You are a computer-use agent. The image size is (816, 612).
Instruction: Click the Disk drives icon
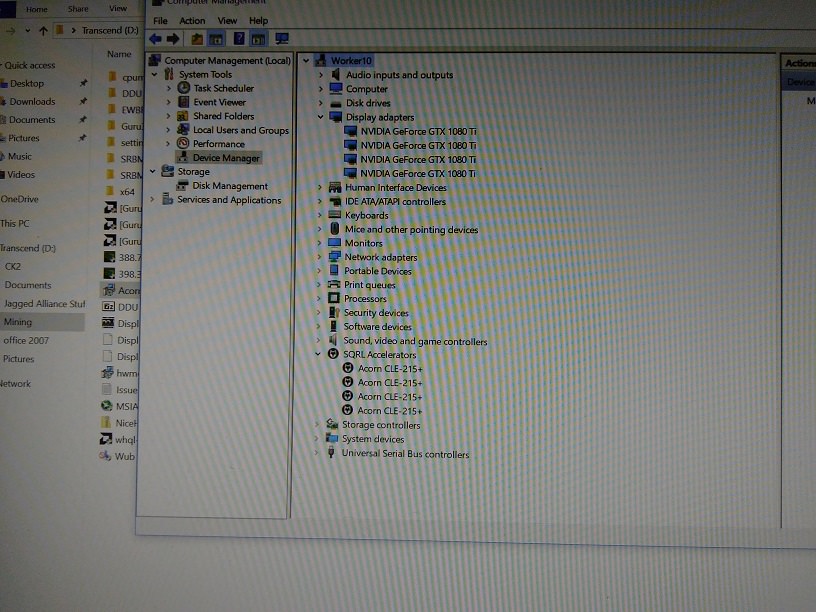(336, 103)
